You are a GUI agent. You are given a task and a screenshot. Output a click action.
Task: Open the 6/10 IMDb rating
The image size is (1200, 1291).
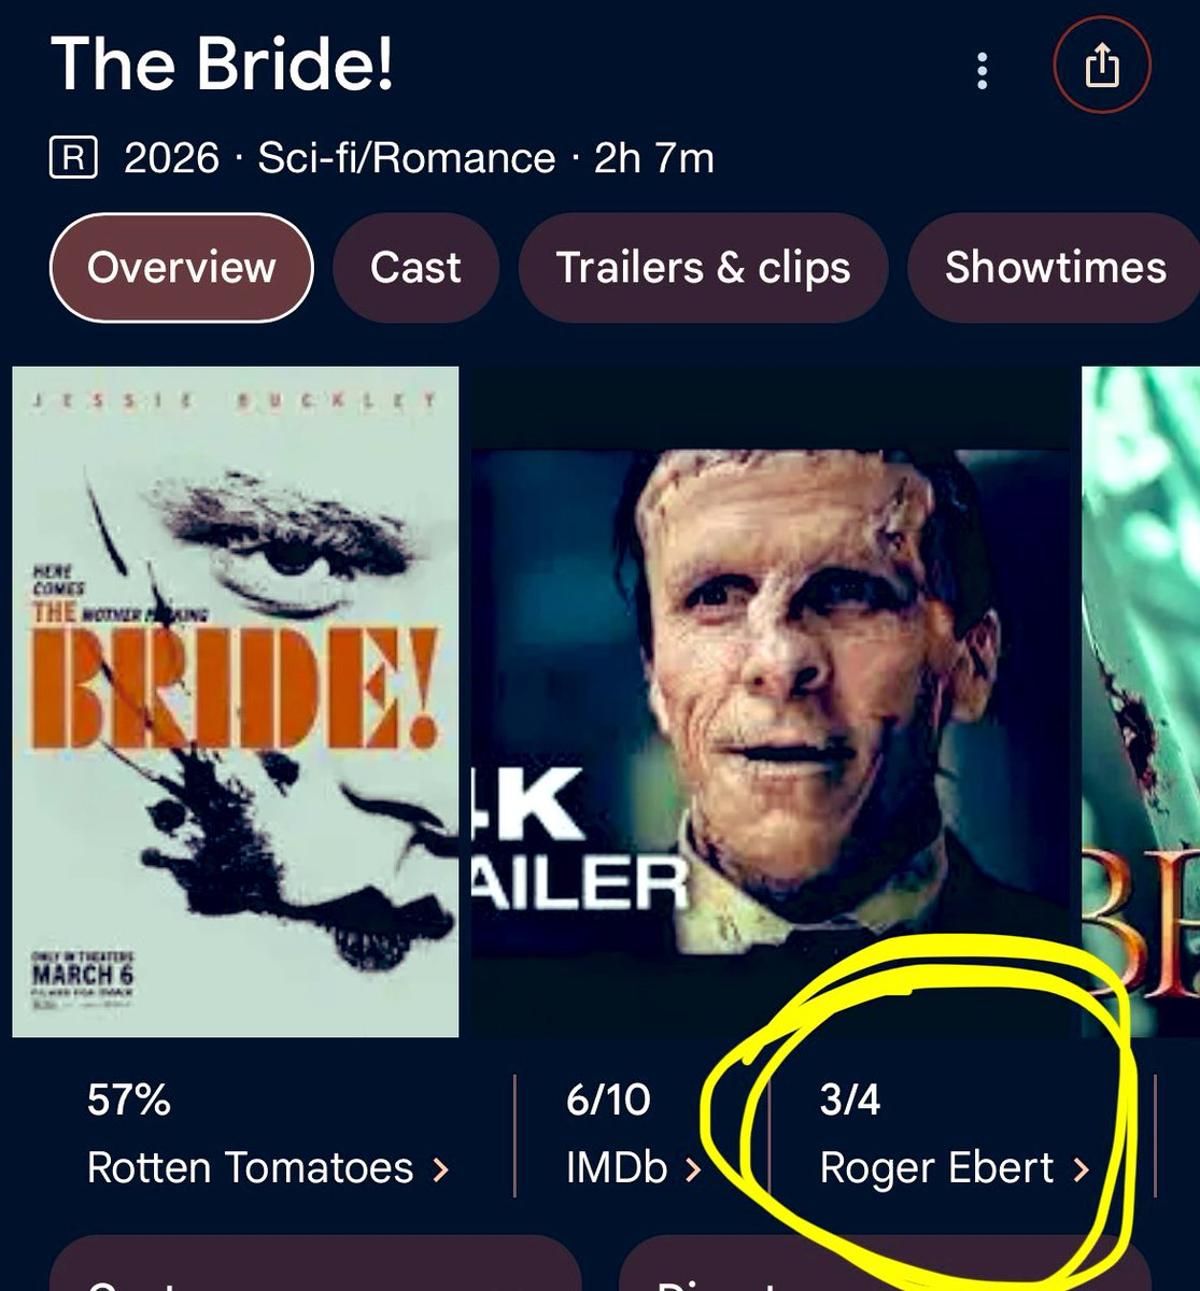(608, 1100)
